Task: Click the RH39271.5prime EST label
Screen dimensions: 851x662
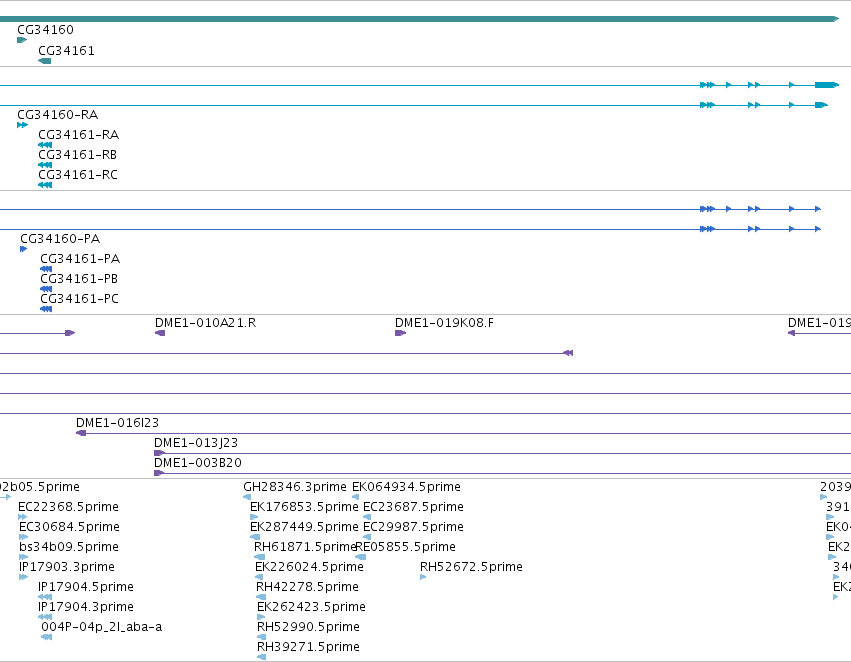Action: (x=308, y=648)
